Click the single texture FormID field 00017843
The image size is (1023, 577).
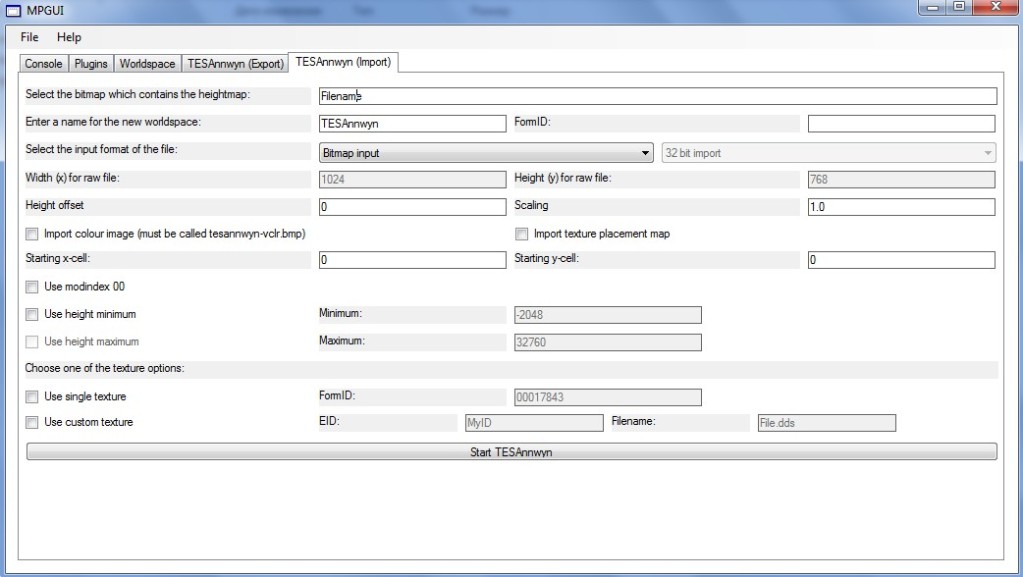pos(607,397)
